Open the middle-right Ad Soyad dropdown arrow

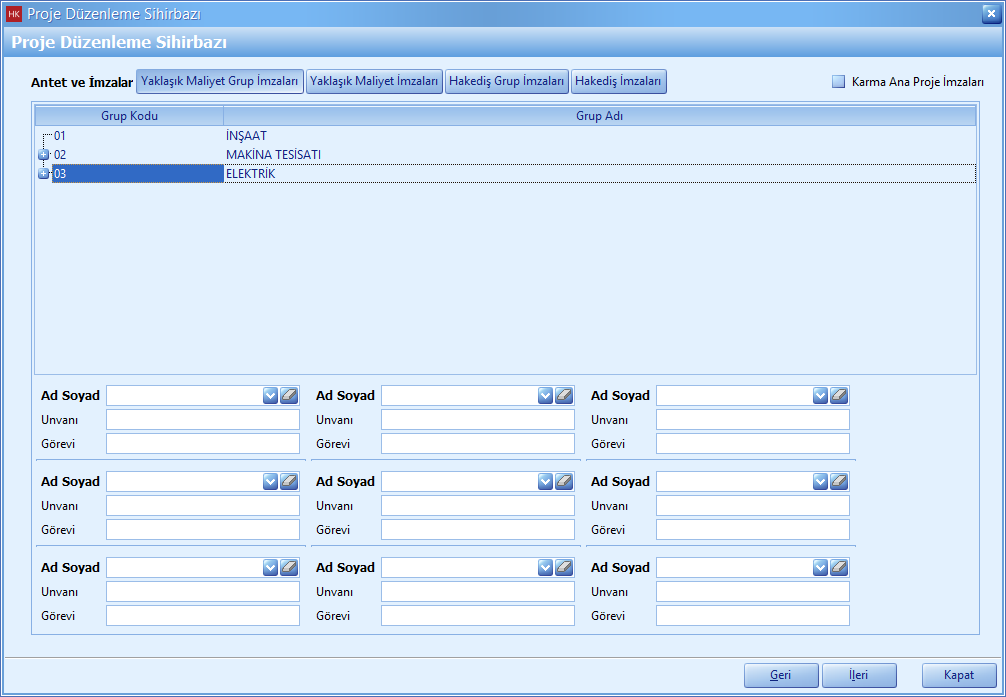point(820,482)
